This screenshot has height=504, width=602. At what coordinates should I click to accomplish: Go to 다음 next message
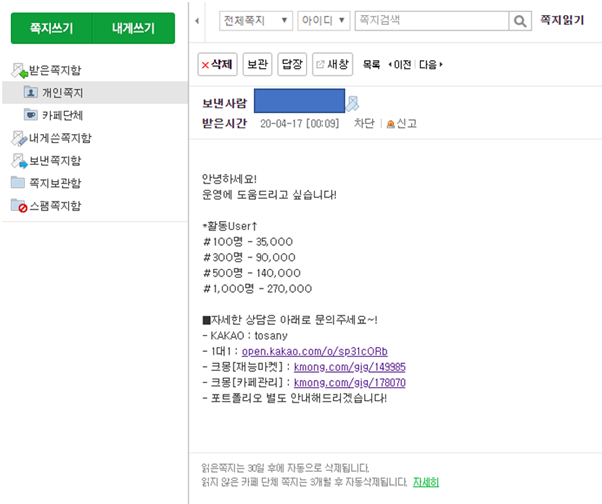431,64
